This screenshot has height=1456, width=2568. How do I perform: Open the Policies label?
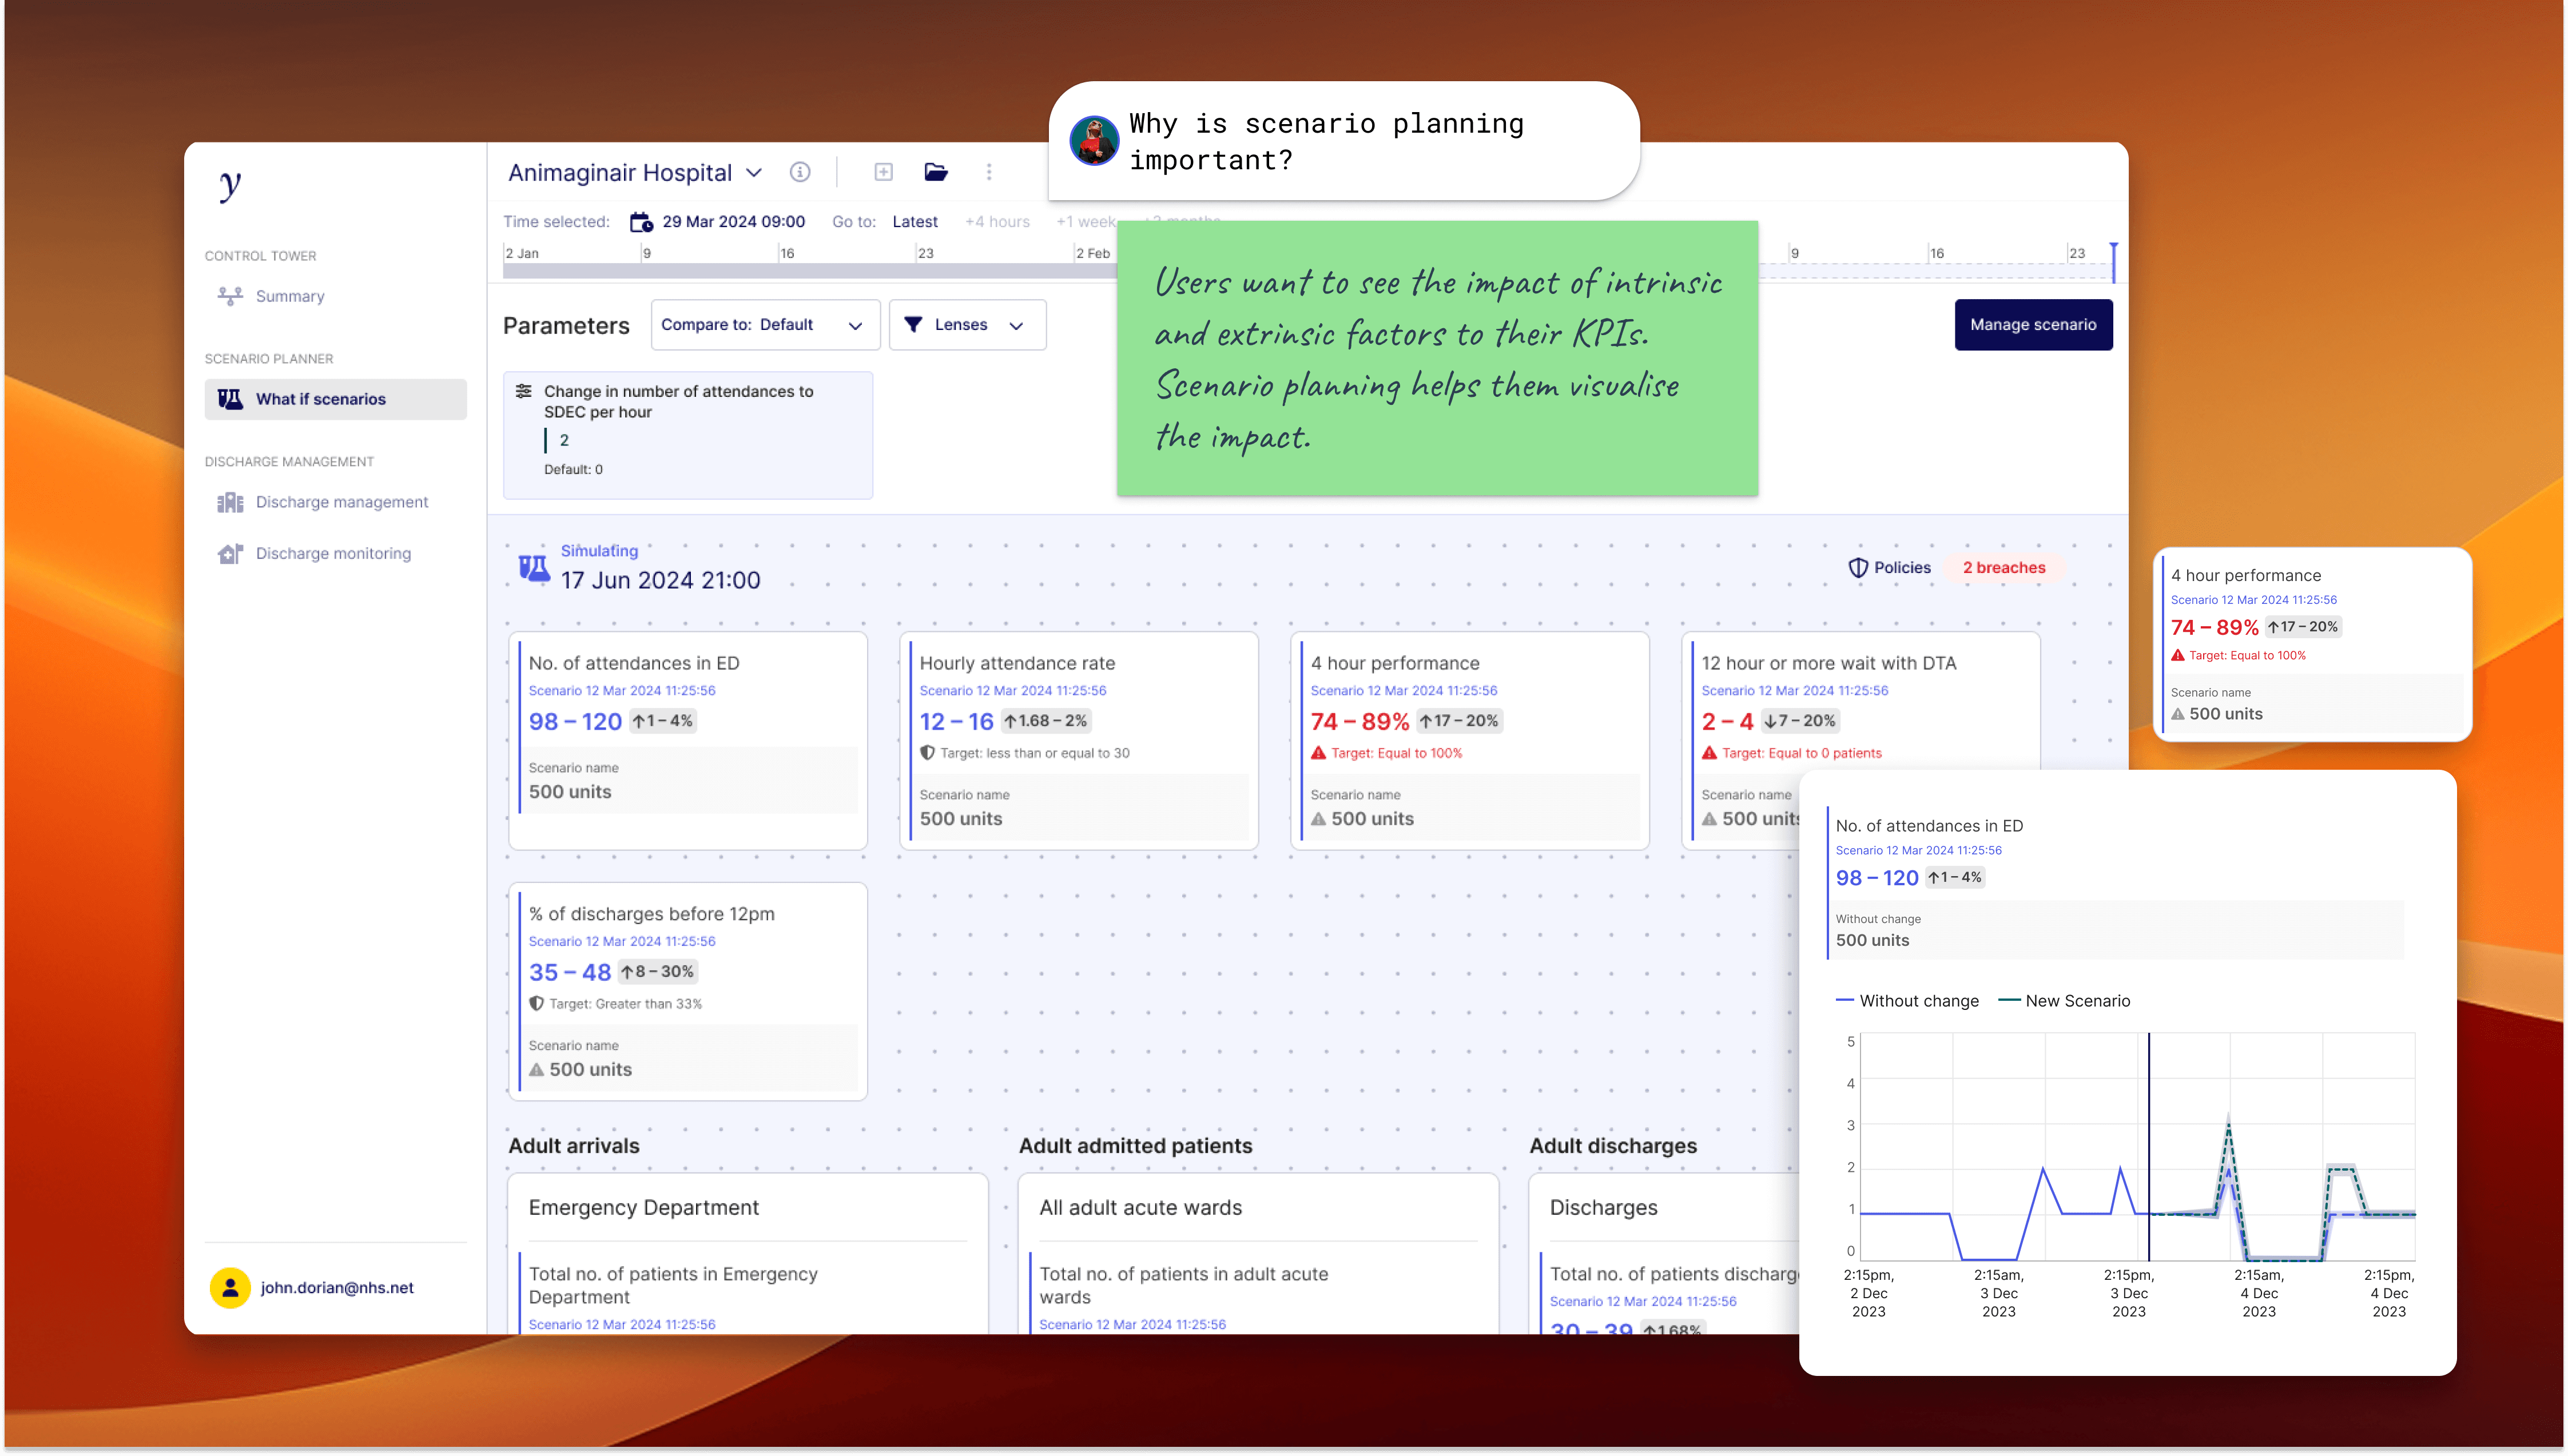(1902, 568)
